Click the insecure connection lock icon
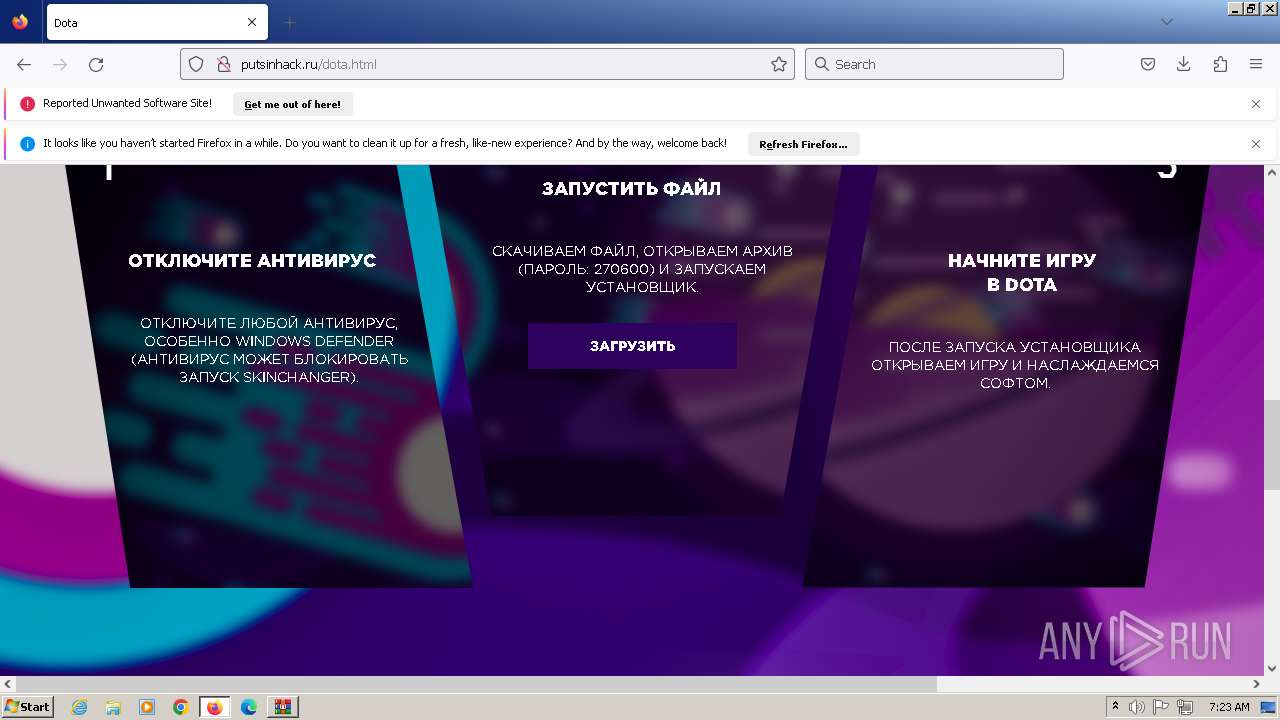Image resolution: width=1280 pixels, height=720 pixels. pos(223,64)
